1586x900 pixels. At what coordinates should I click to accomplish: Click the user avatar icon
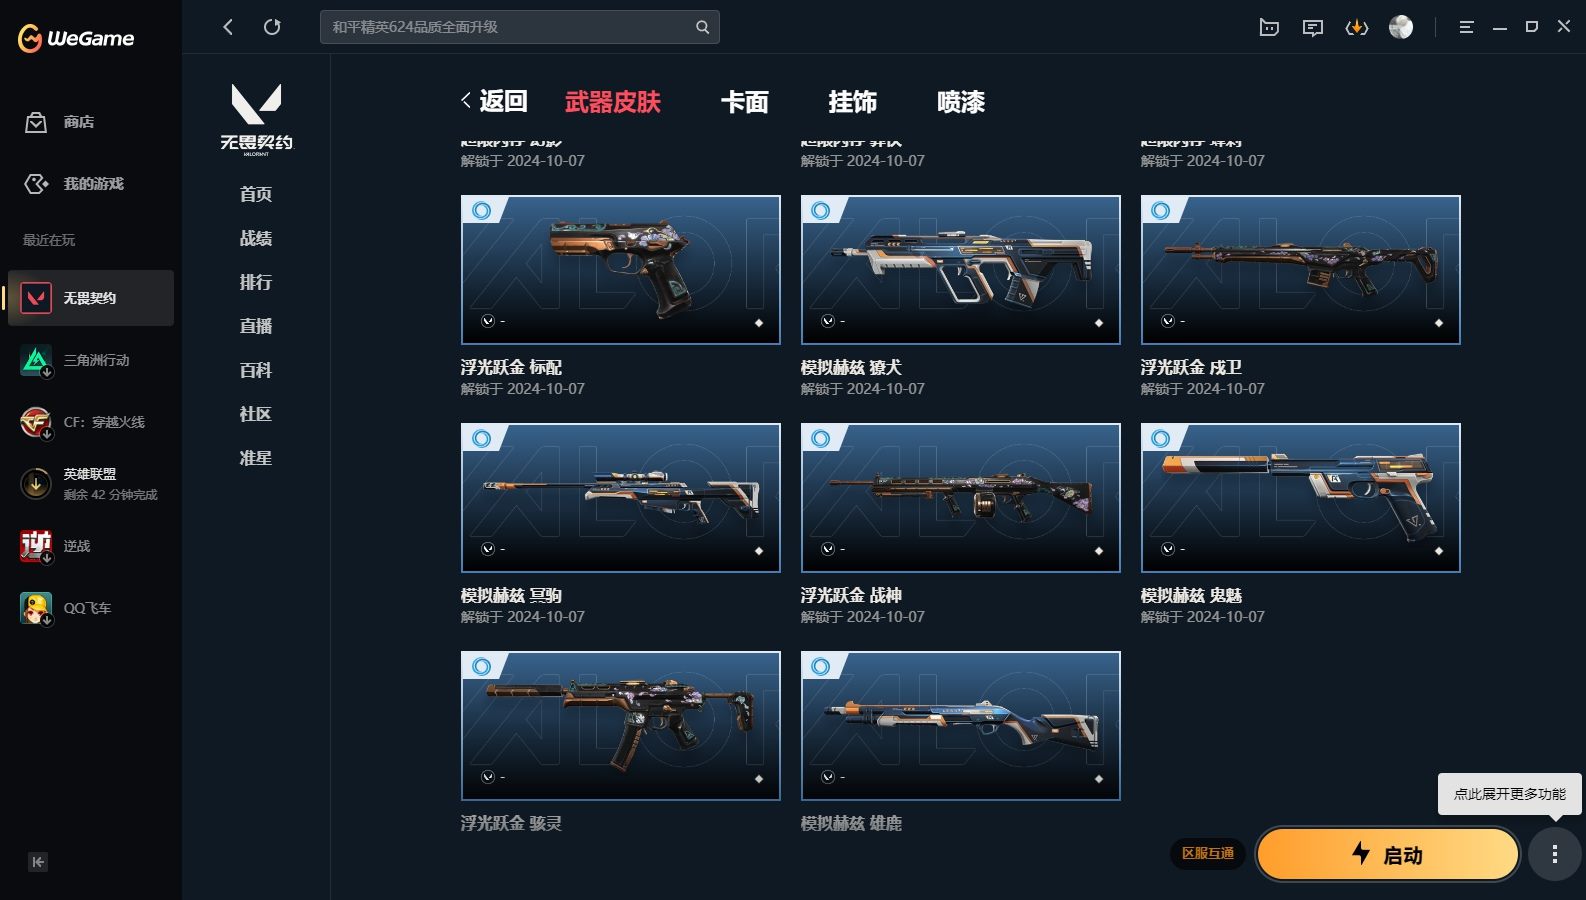point(1401,28)
